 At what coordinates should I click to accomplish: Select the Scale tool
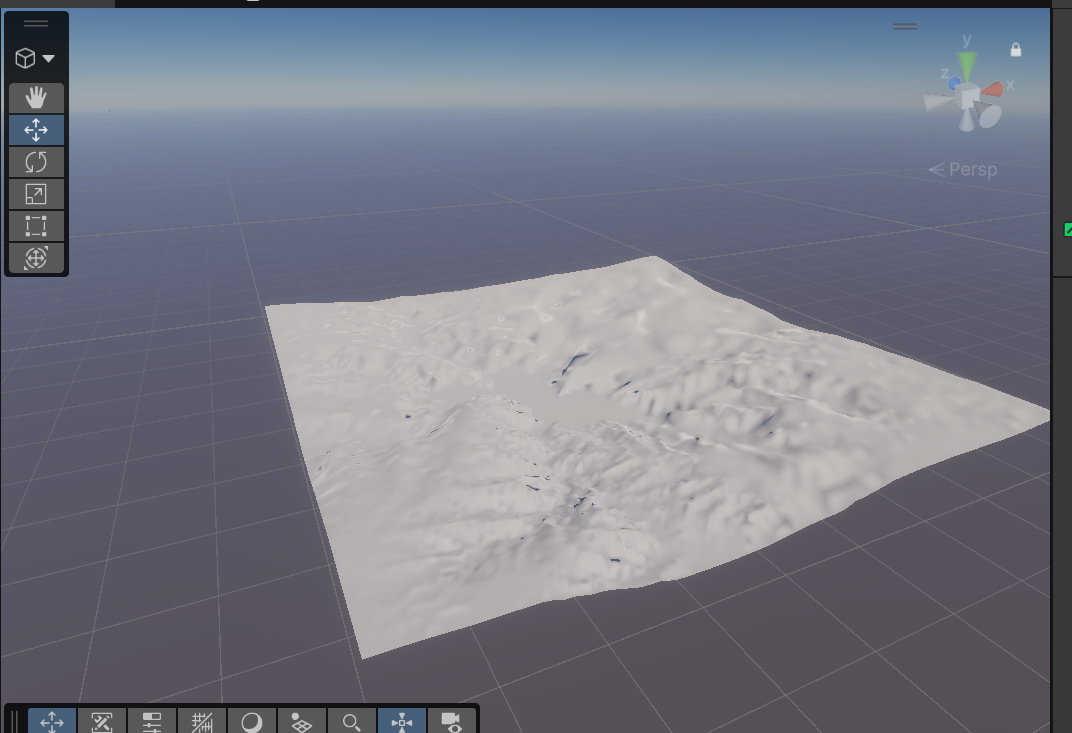point(36,194)
